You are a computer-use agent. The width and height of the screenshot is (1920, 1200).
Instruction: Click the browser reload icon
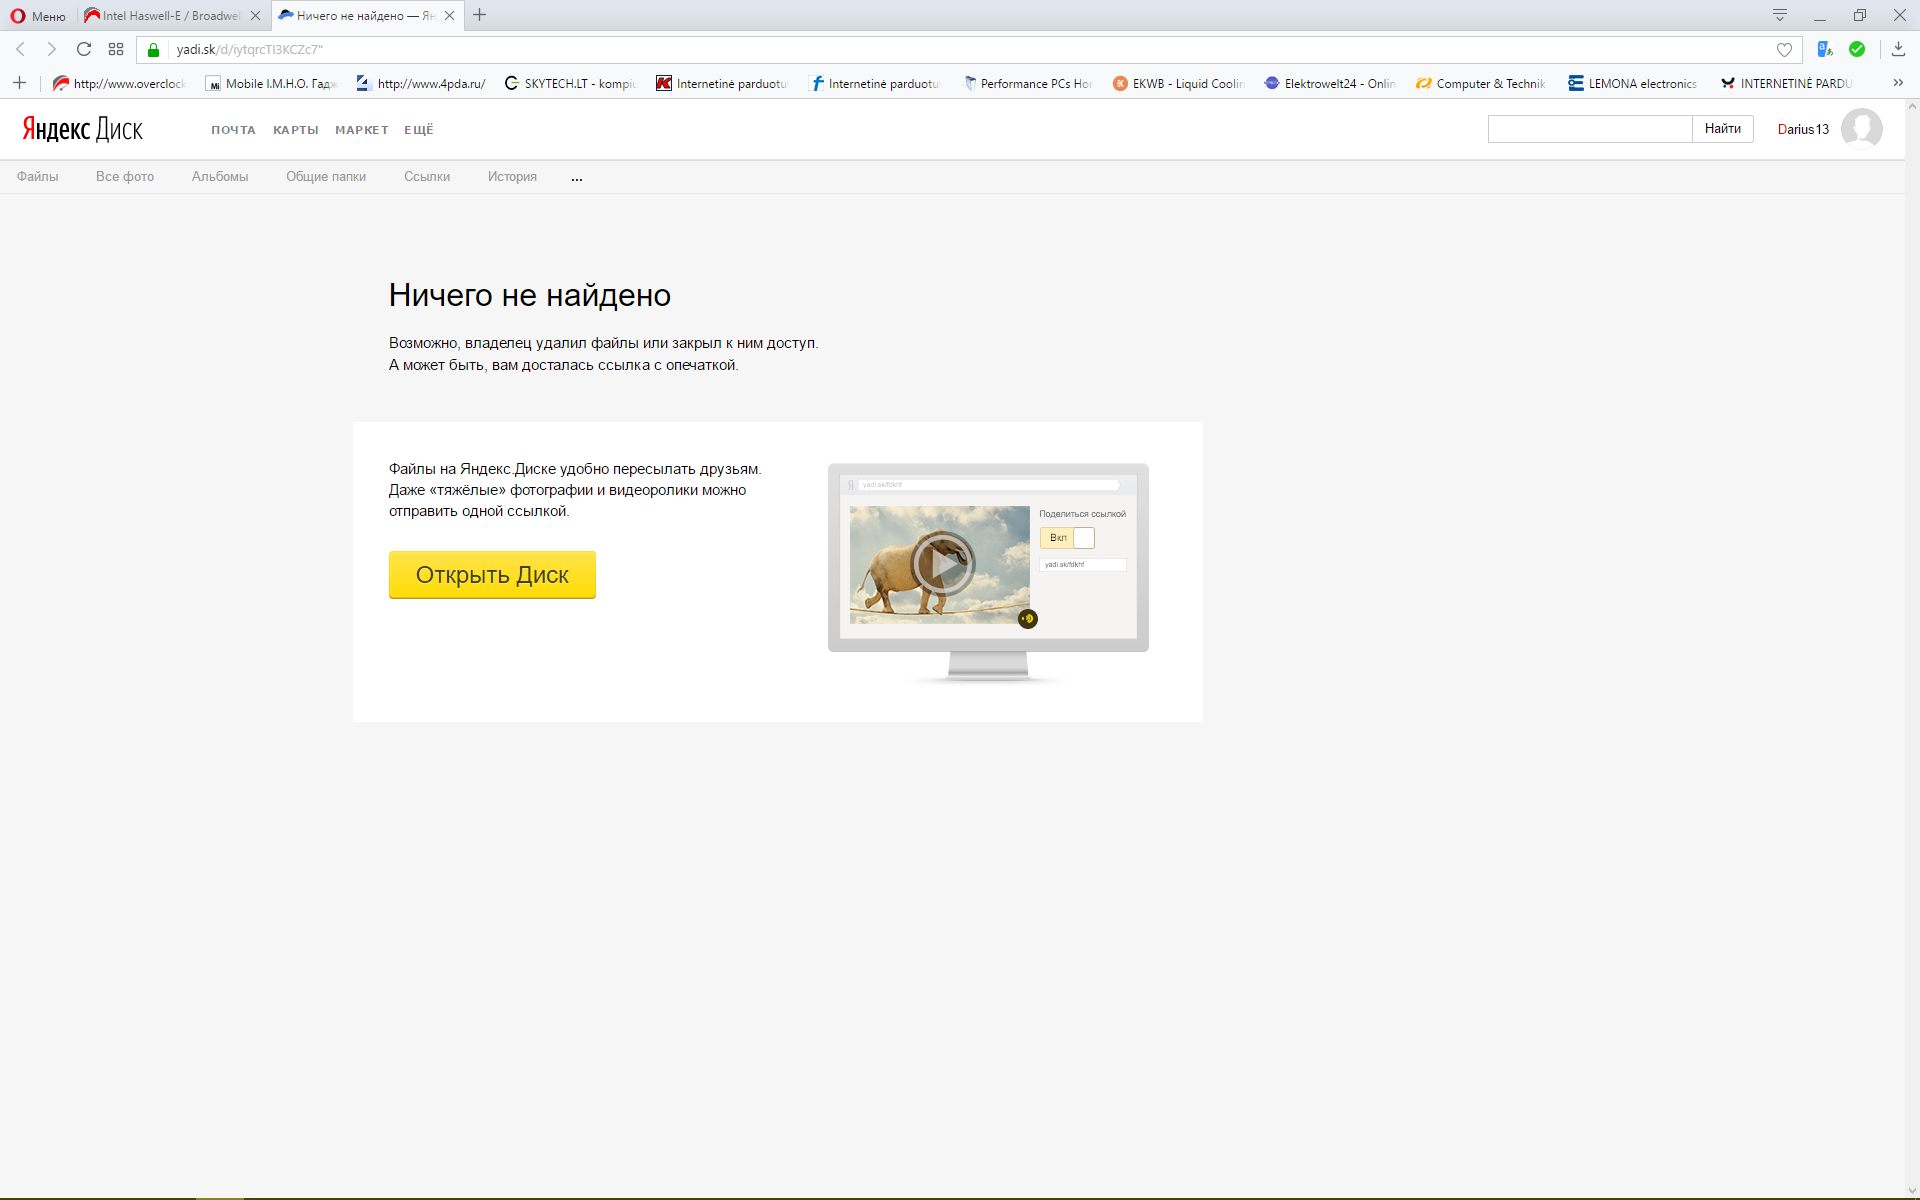84,49
